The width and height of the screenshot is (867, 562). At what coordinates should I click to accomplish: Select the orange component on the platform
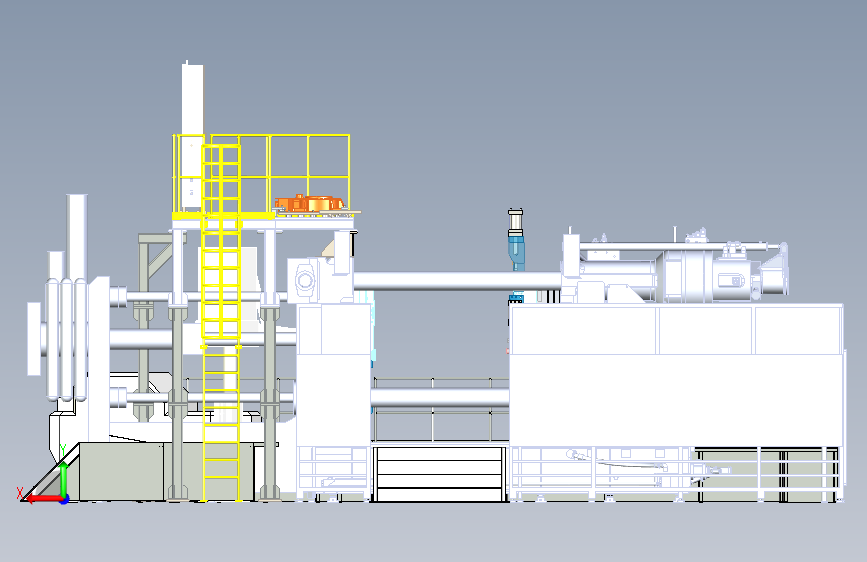(309, 203)
